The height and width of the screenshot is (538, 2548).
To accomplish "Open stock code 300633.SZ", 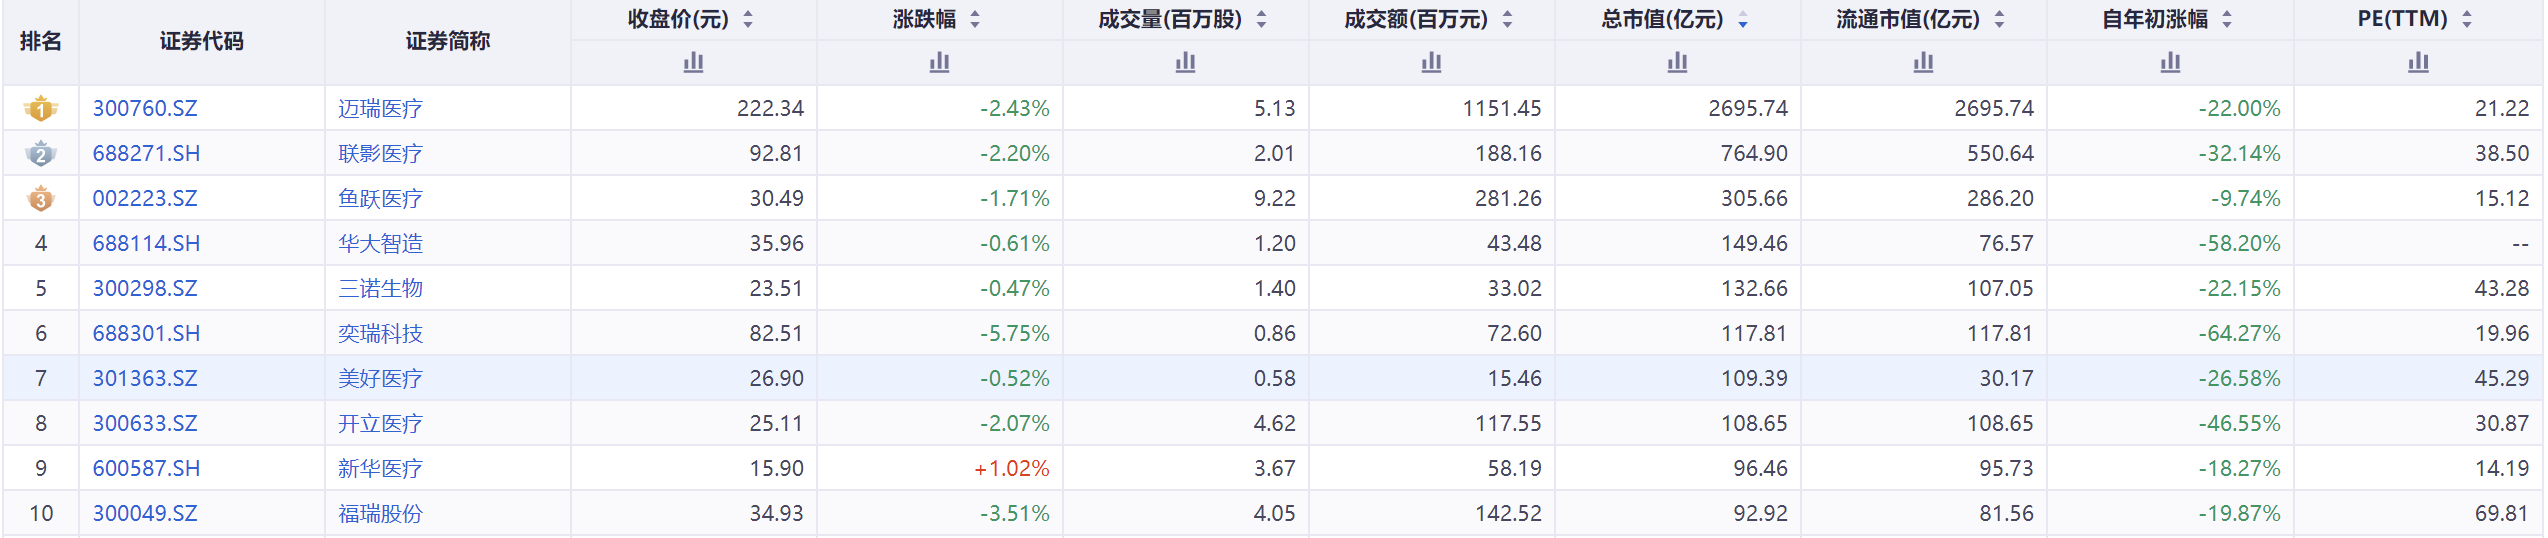I will 145,423.
